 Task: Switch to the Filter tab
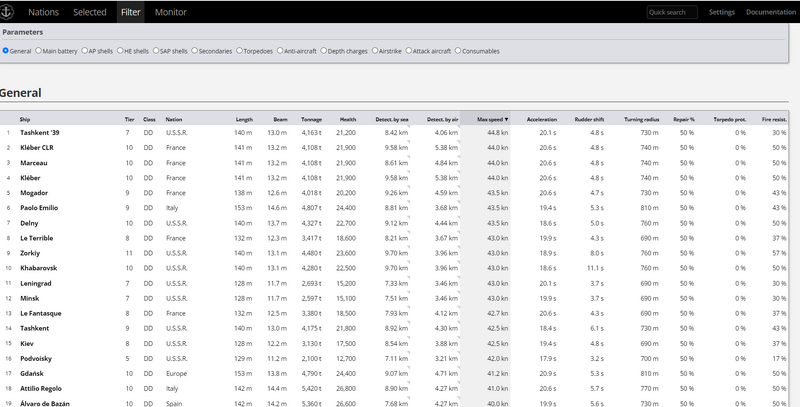(131, 12)
